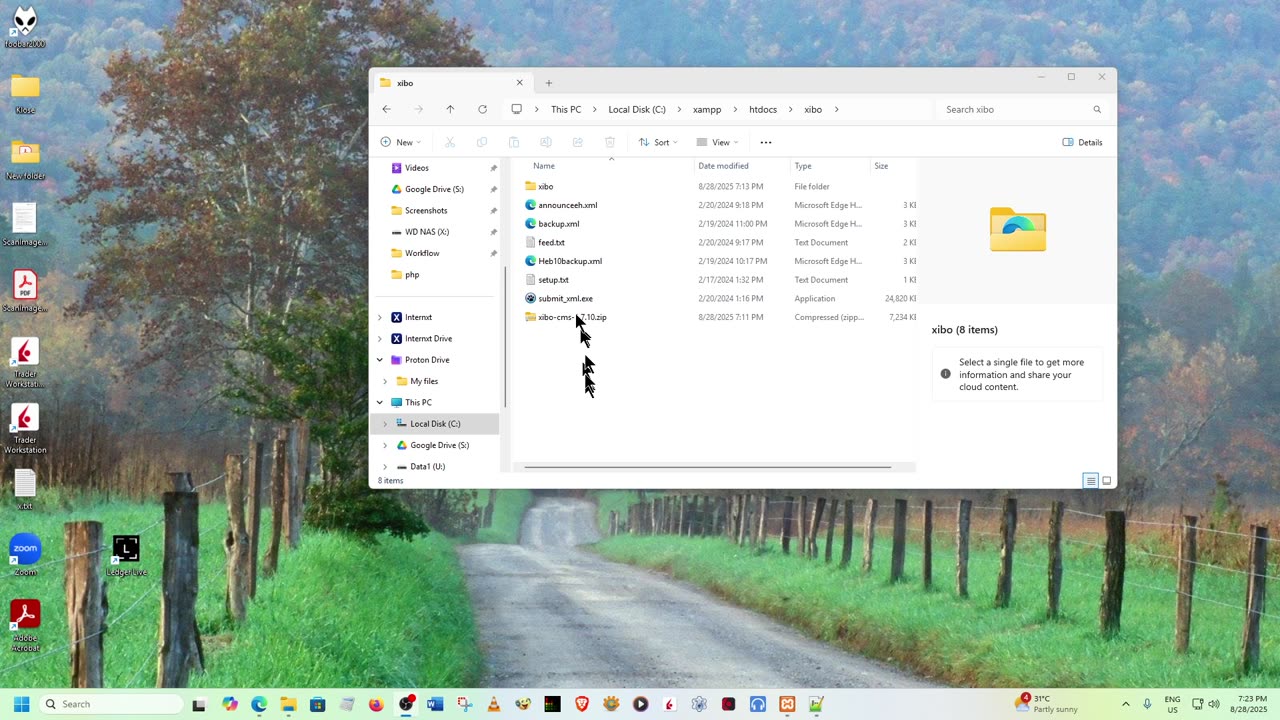Navigate to Local Disk (C:) breadcrumb
Image resolution: width=1280 pixels, height=720 pixels.
point(637,109)
